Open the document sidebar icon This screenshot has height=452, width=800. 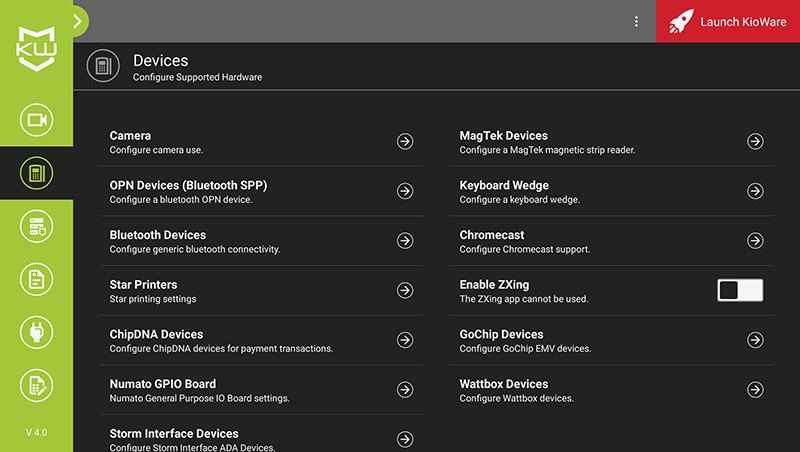pyautogui.click(x=36, y=279)
